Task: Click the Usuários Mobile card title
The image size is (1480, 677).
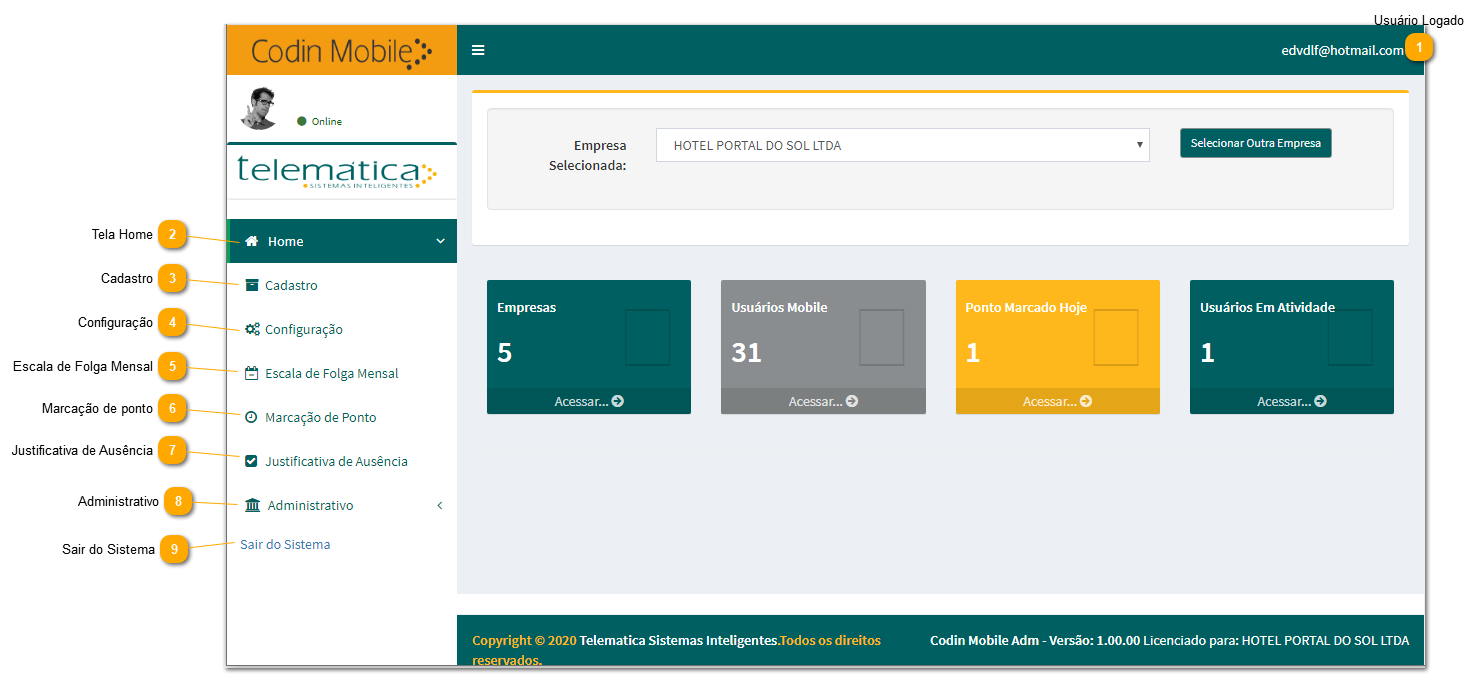Action: tap(779, 307)
